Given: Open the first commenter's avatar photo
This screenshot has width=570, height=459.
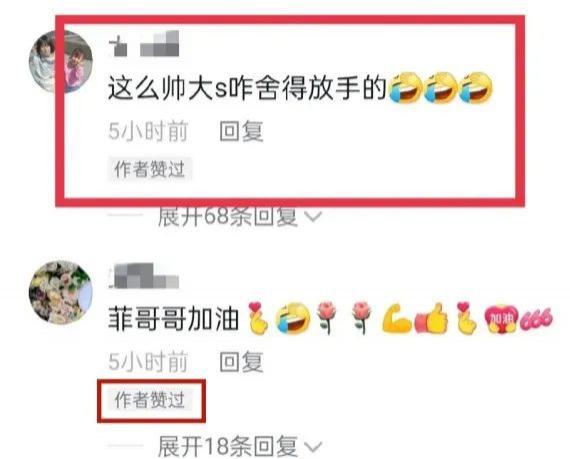Looking at the screenshot, I should (x=60, y=61).
